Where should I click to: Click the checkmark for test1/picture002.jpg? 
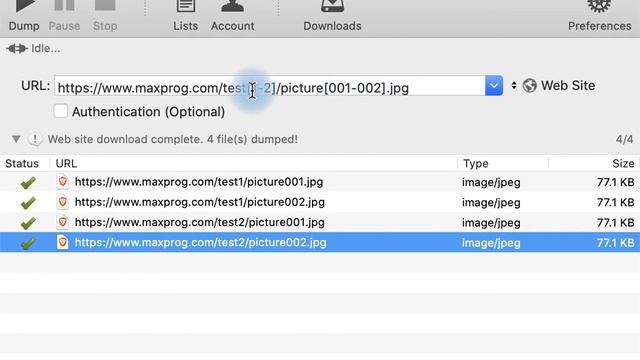point(28,202)
